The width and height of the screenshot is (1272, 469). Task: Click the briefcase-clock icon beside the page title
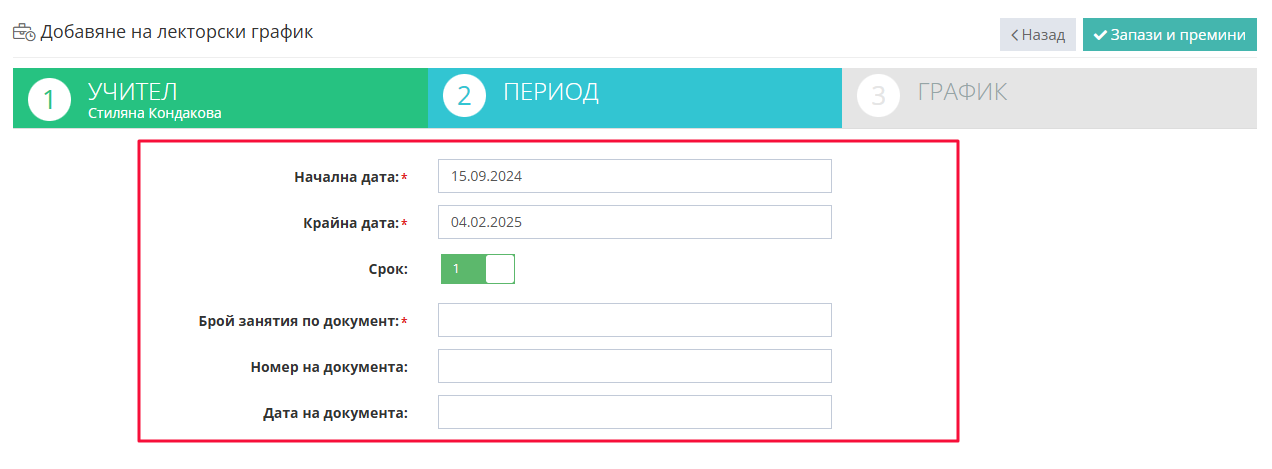[24, 33]
